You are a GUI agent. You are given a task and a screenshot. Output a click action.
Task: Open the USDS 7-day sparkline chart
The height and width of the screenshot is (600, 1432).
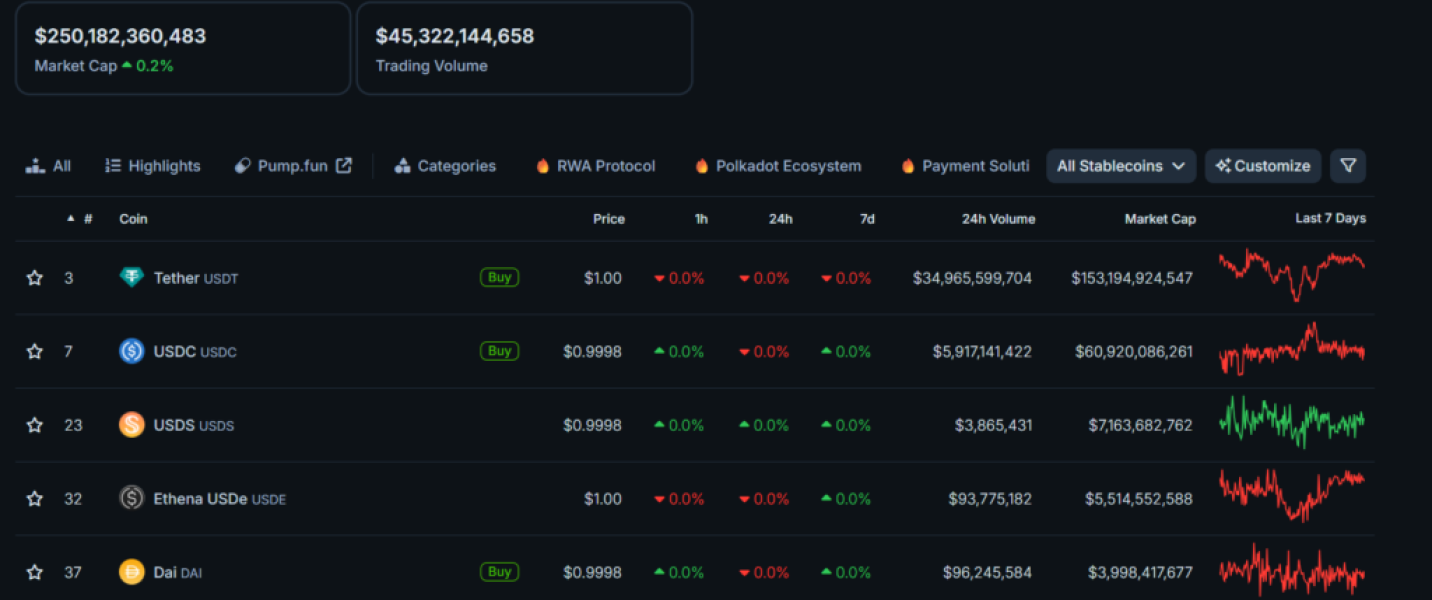coord(1291,423)
